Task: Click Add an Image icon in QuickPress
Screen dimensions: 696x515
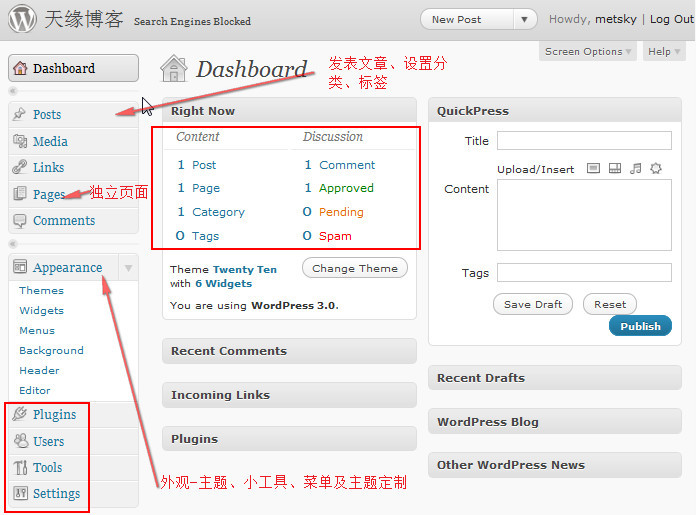Action: tap(593, 168)
